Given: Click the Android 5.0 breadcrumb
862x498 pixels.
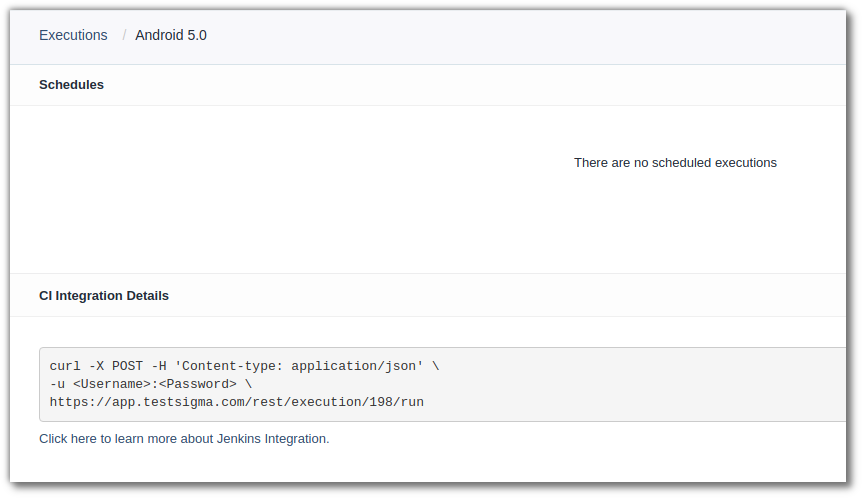Looking at the screenshot, I should coord(171,35).
